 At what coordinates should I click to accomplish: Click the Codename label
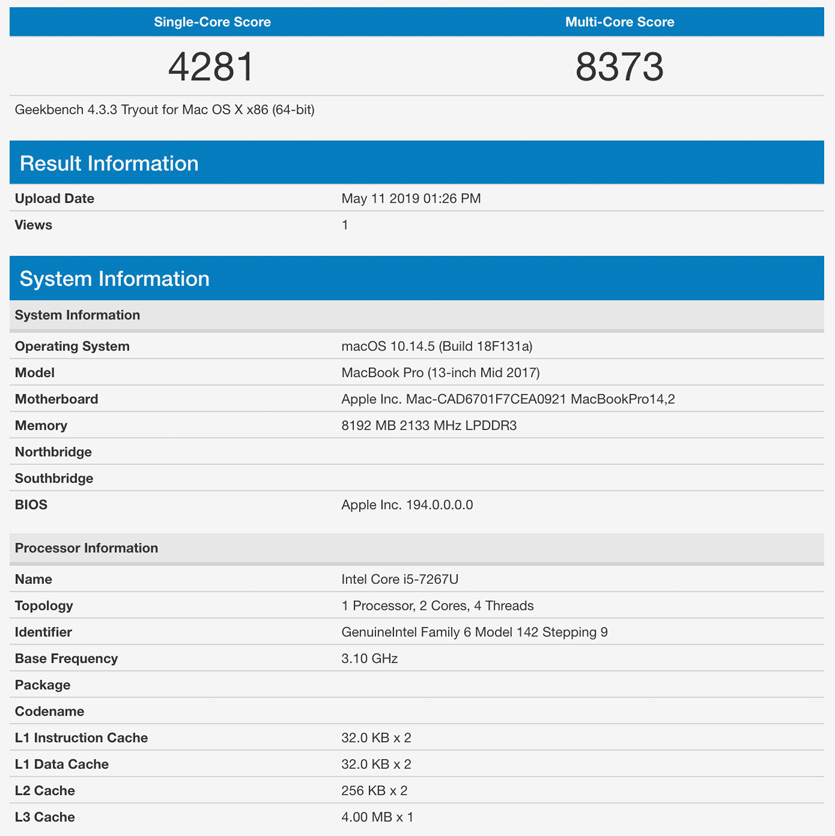point(49,711)
